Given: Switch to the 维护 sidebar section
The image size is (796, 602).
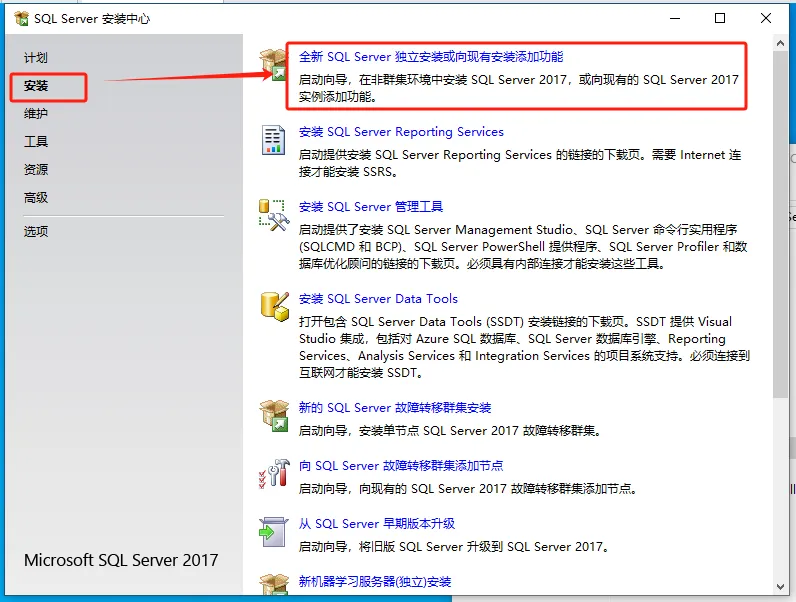Looking at the screenshot, I should click(36, 114).
